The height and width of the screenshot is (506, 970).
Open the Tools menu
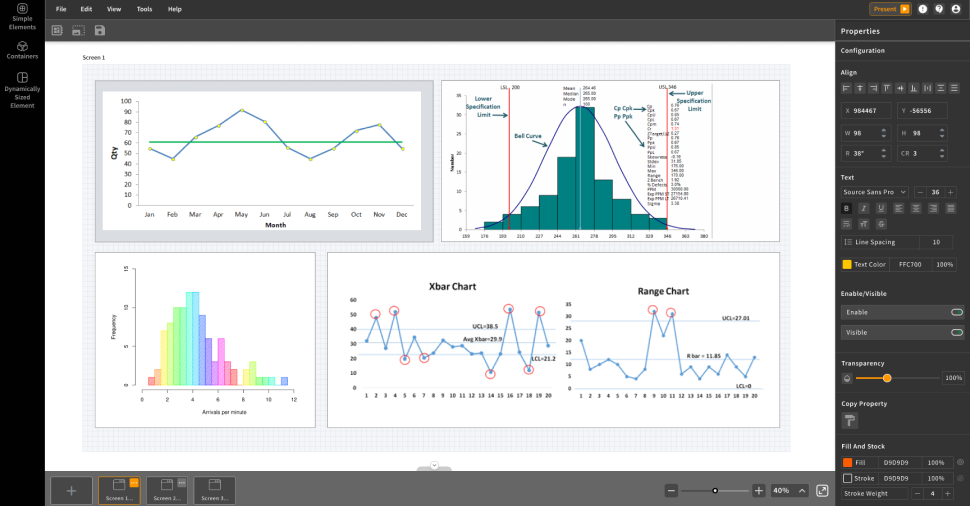[x=144, y=9]
